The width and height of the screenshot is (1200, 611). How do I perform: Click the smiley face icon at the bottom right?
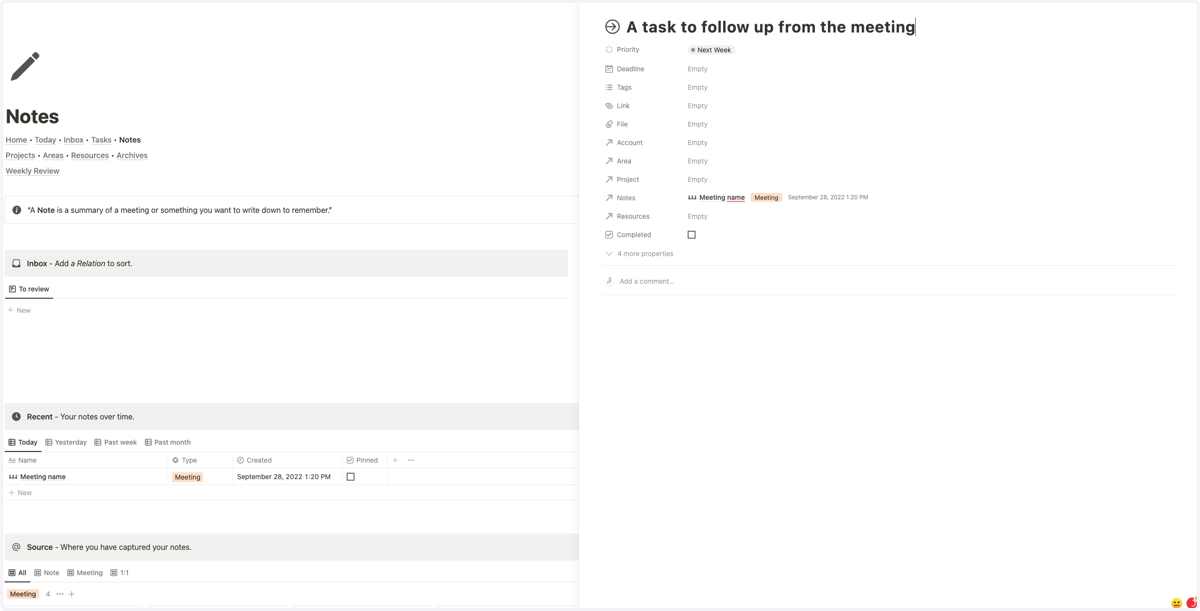point(1176,603)
